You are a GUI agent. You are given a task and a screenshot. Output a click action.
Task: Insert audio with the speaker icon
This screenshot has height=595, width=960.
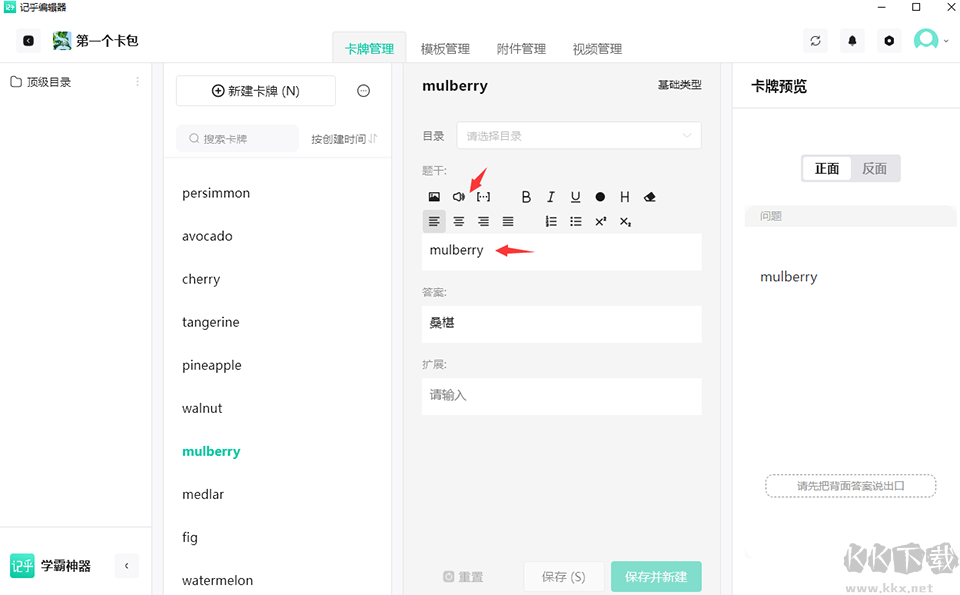point(459,196)
